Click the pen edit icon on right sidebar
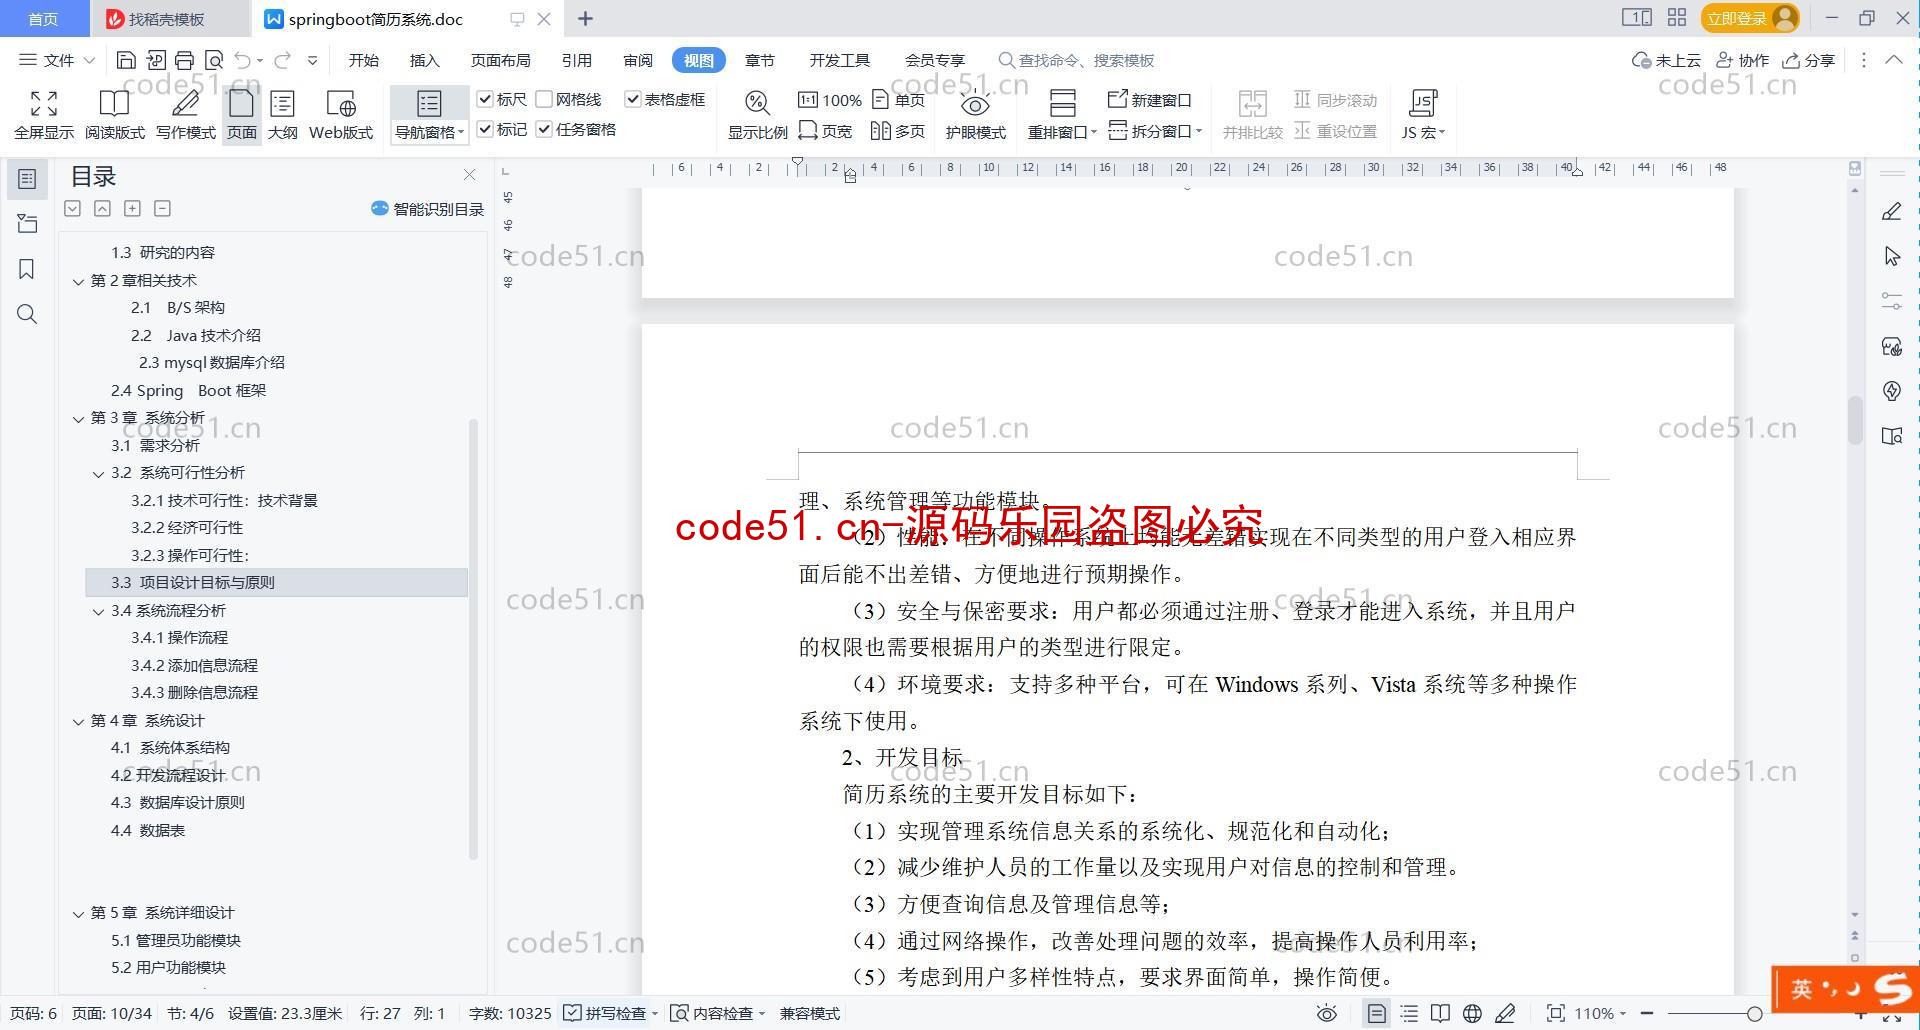 [1892, 211]
